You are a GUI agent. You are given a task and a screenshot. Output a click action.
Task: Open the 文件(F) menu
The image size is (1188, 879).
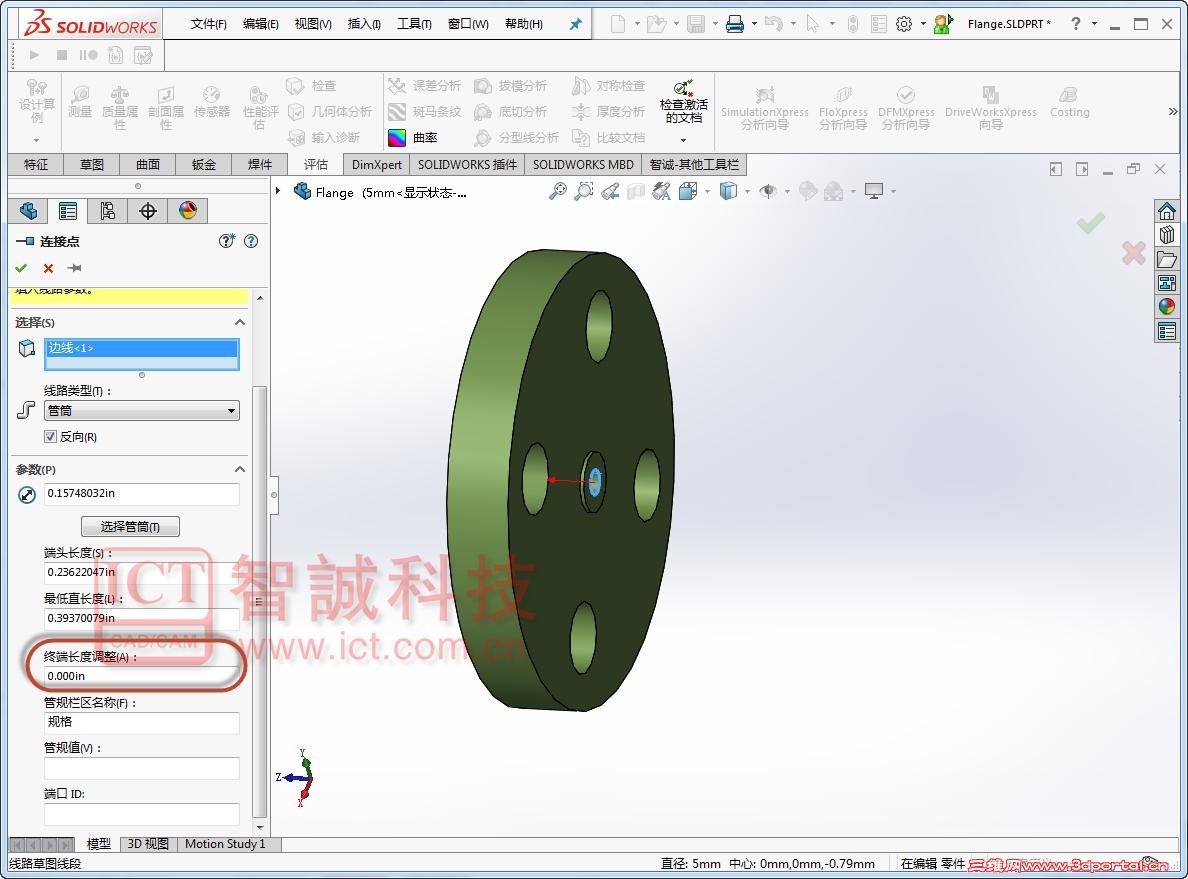click(x=208, y=24)
